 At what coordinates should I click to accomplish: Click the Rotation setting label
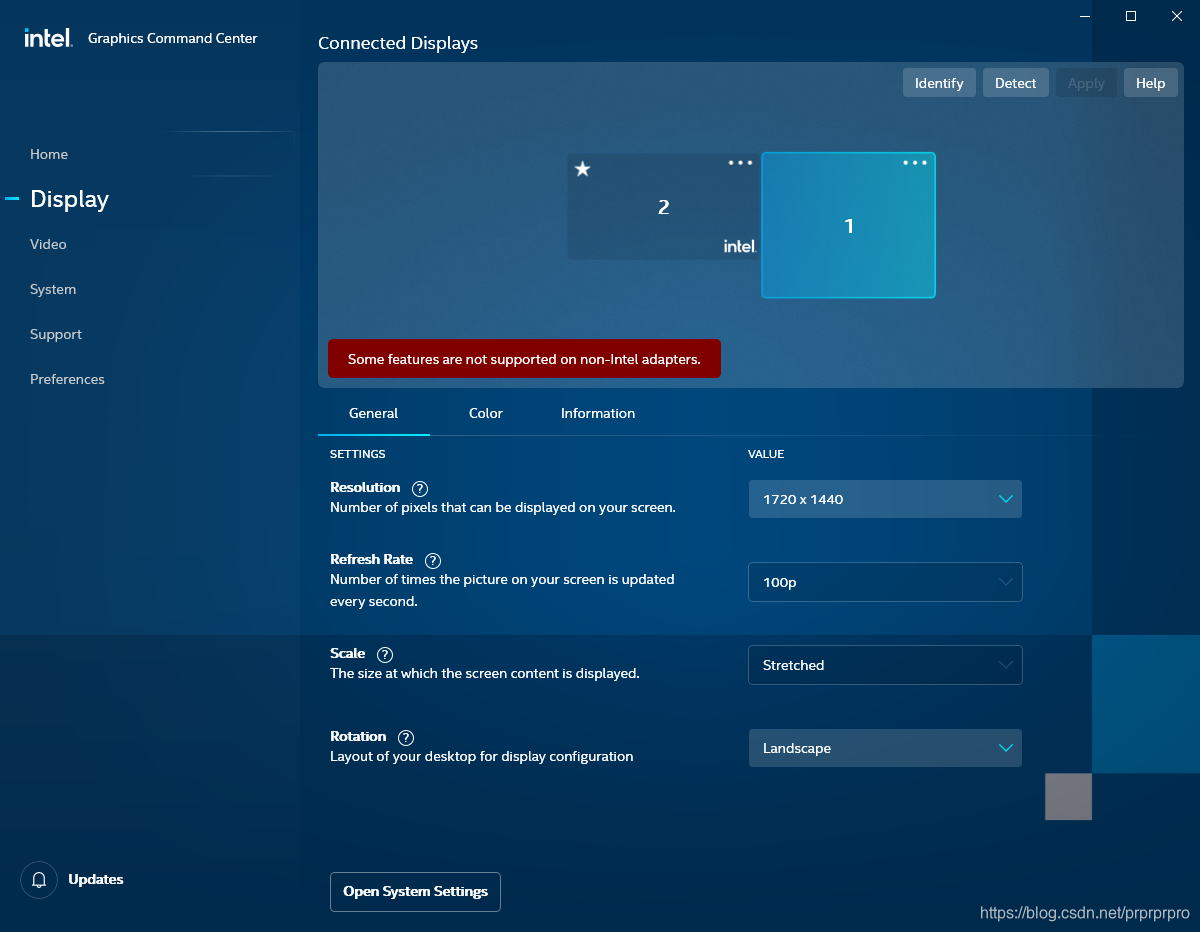pyautogui.click(x=358, y=737)
